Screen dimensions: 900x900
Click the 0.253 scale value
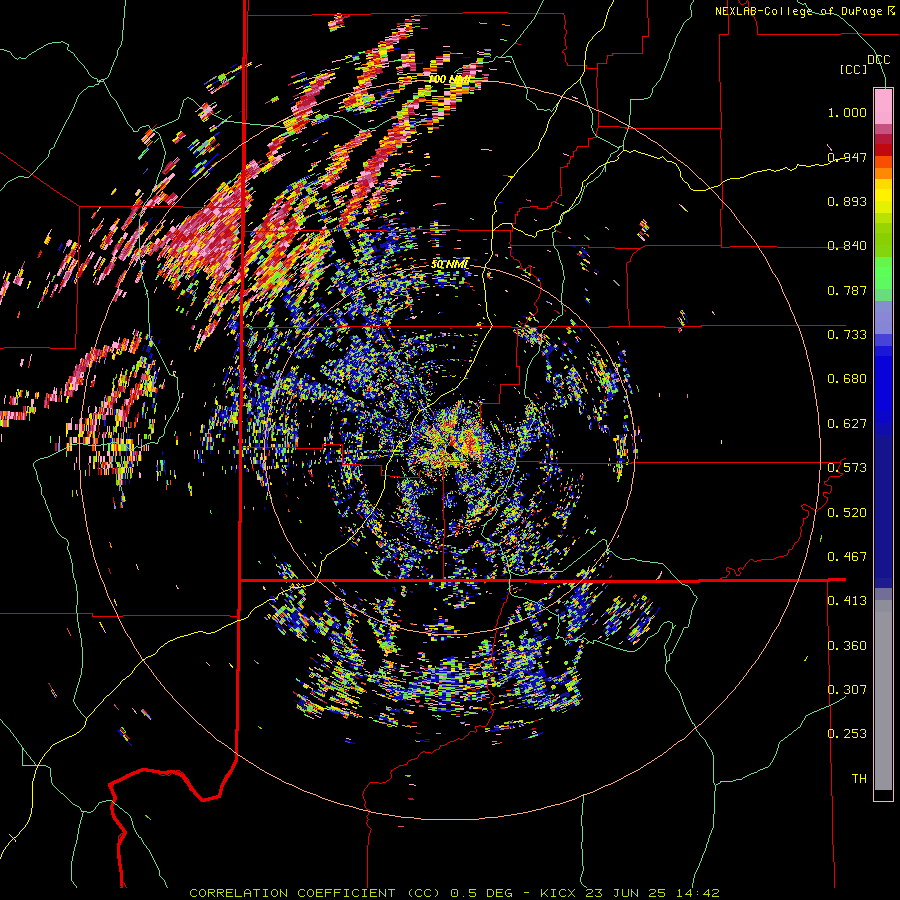[x=847, y=734]
